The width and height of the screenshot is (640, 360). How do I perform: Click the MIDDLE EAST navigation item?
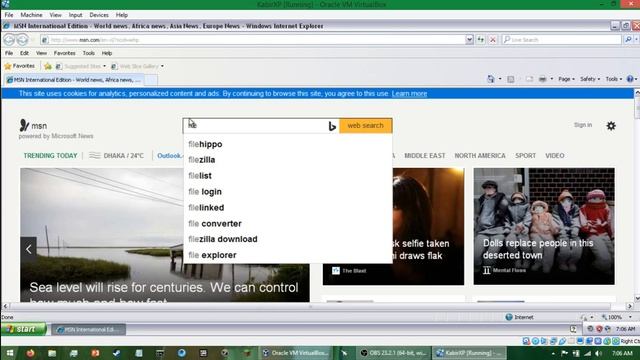coord(424,156)
